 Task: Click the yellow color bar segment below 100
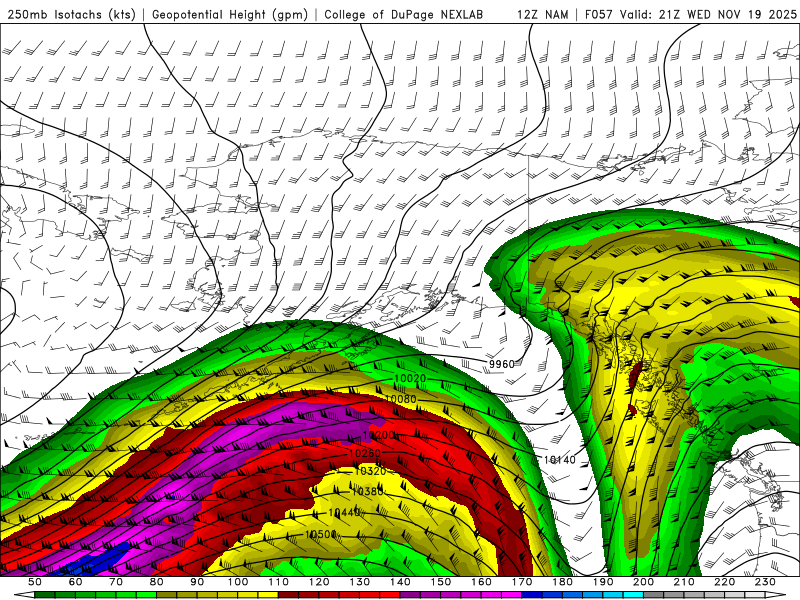(248, 595)
